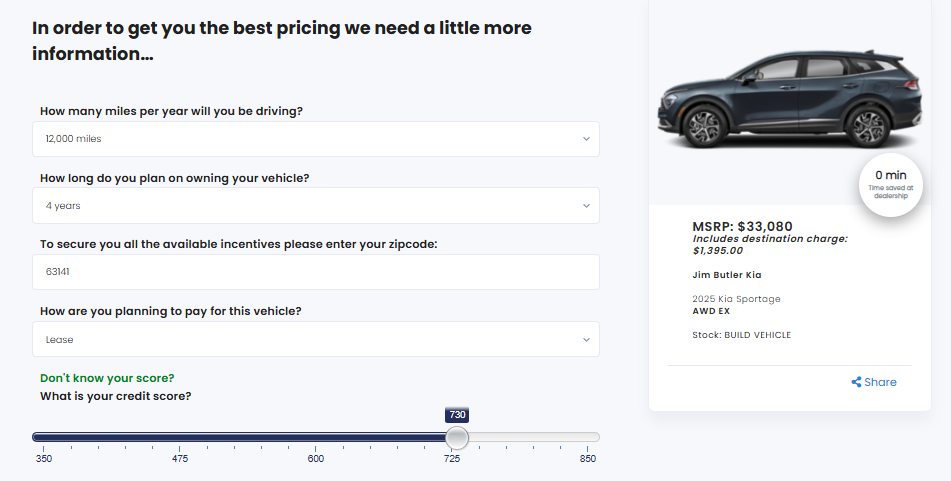951x481 pixels.
Task: Click the credit score slider handle
Action: tap(456, 437)
